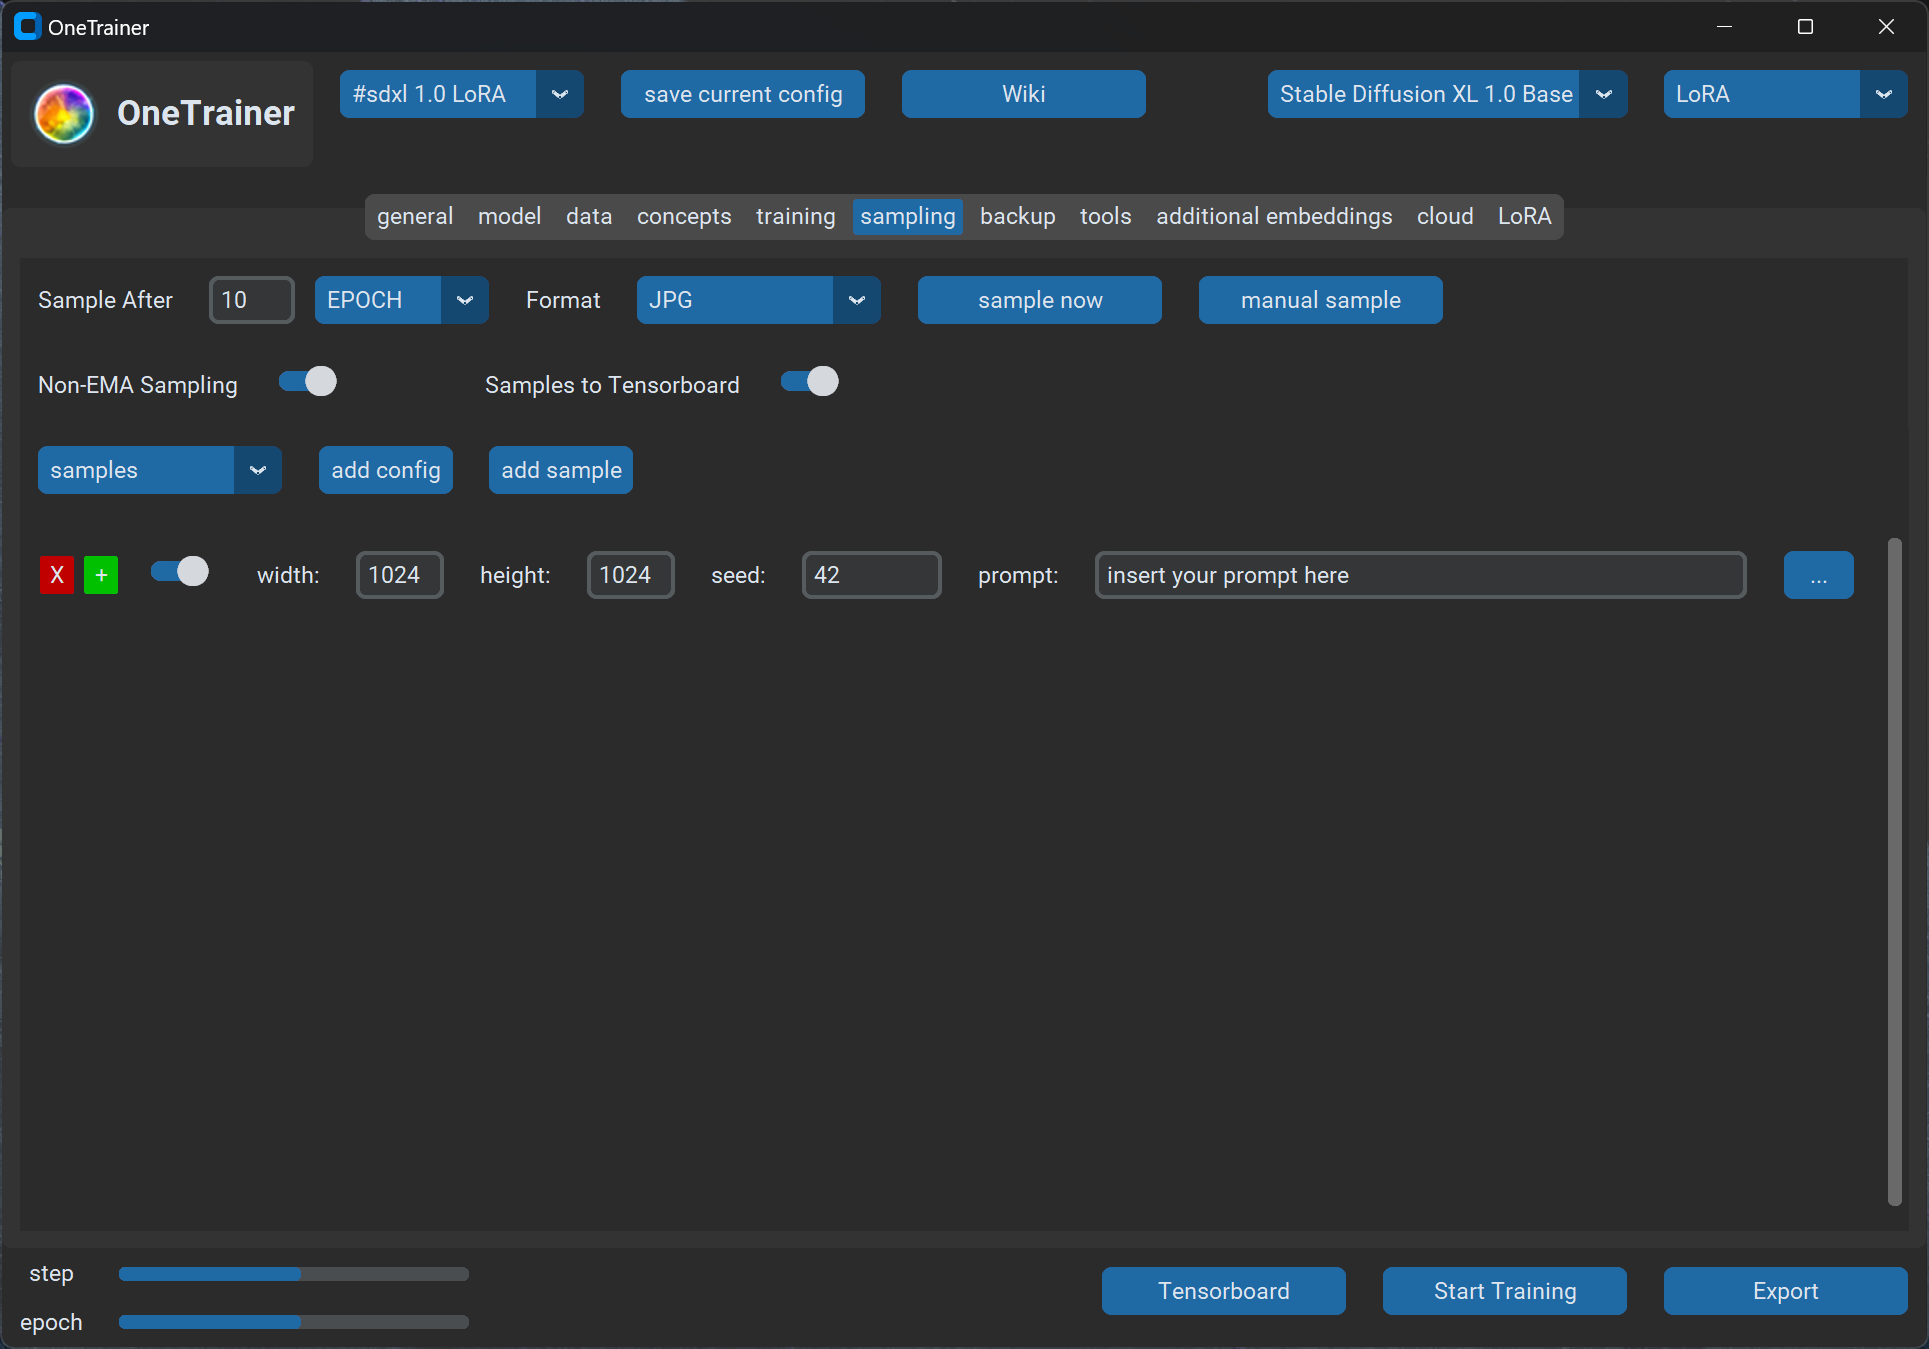
Task: Click the red X remove sample icon
Action: 57,575
